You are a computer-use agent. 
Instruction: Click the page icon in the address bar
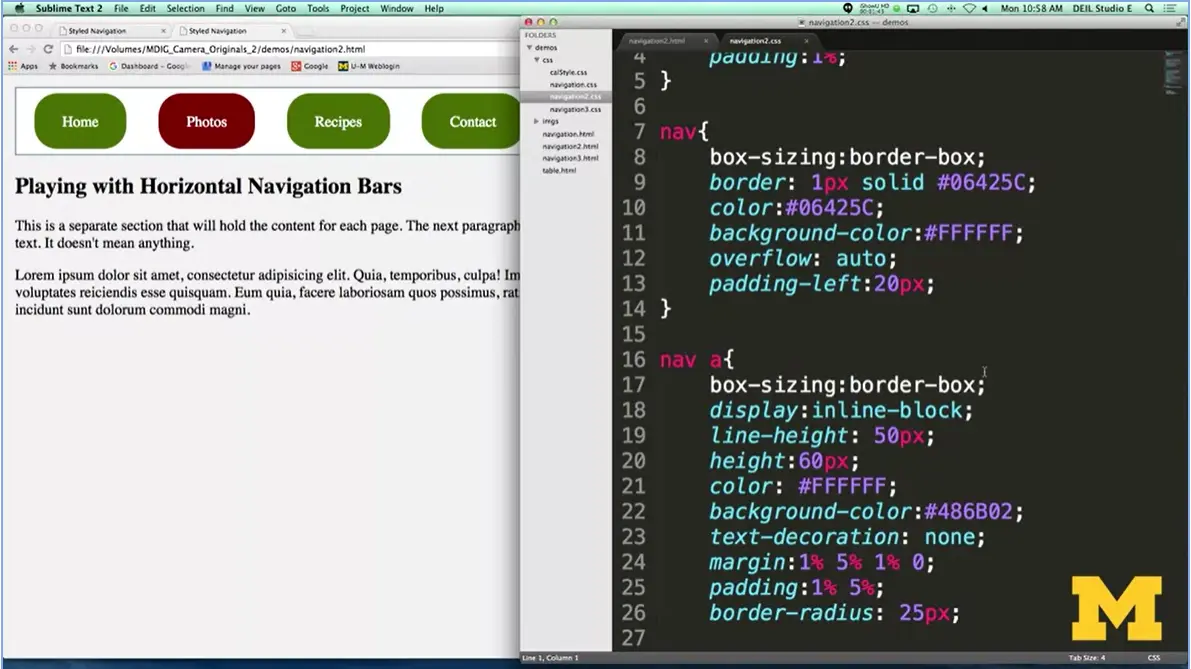pos(66,48)
